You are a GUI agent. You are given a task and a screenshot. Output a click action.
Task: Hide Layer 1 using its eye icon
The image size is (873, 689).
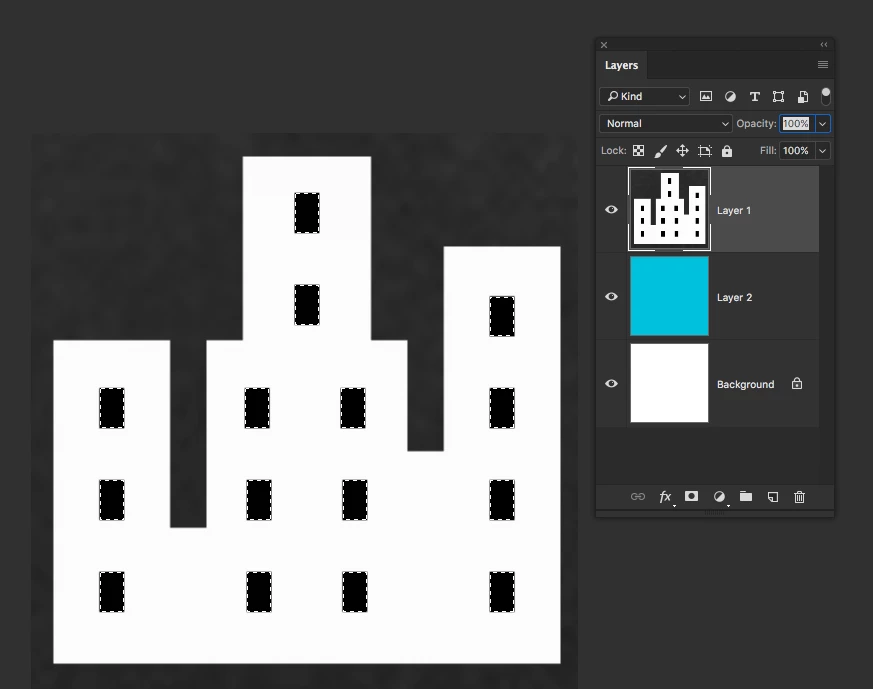pyautogui.click(x=611, y=210)
